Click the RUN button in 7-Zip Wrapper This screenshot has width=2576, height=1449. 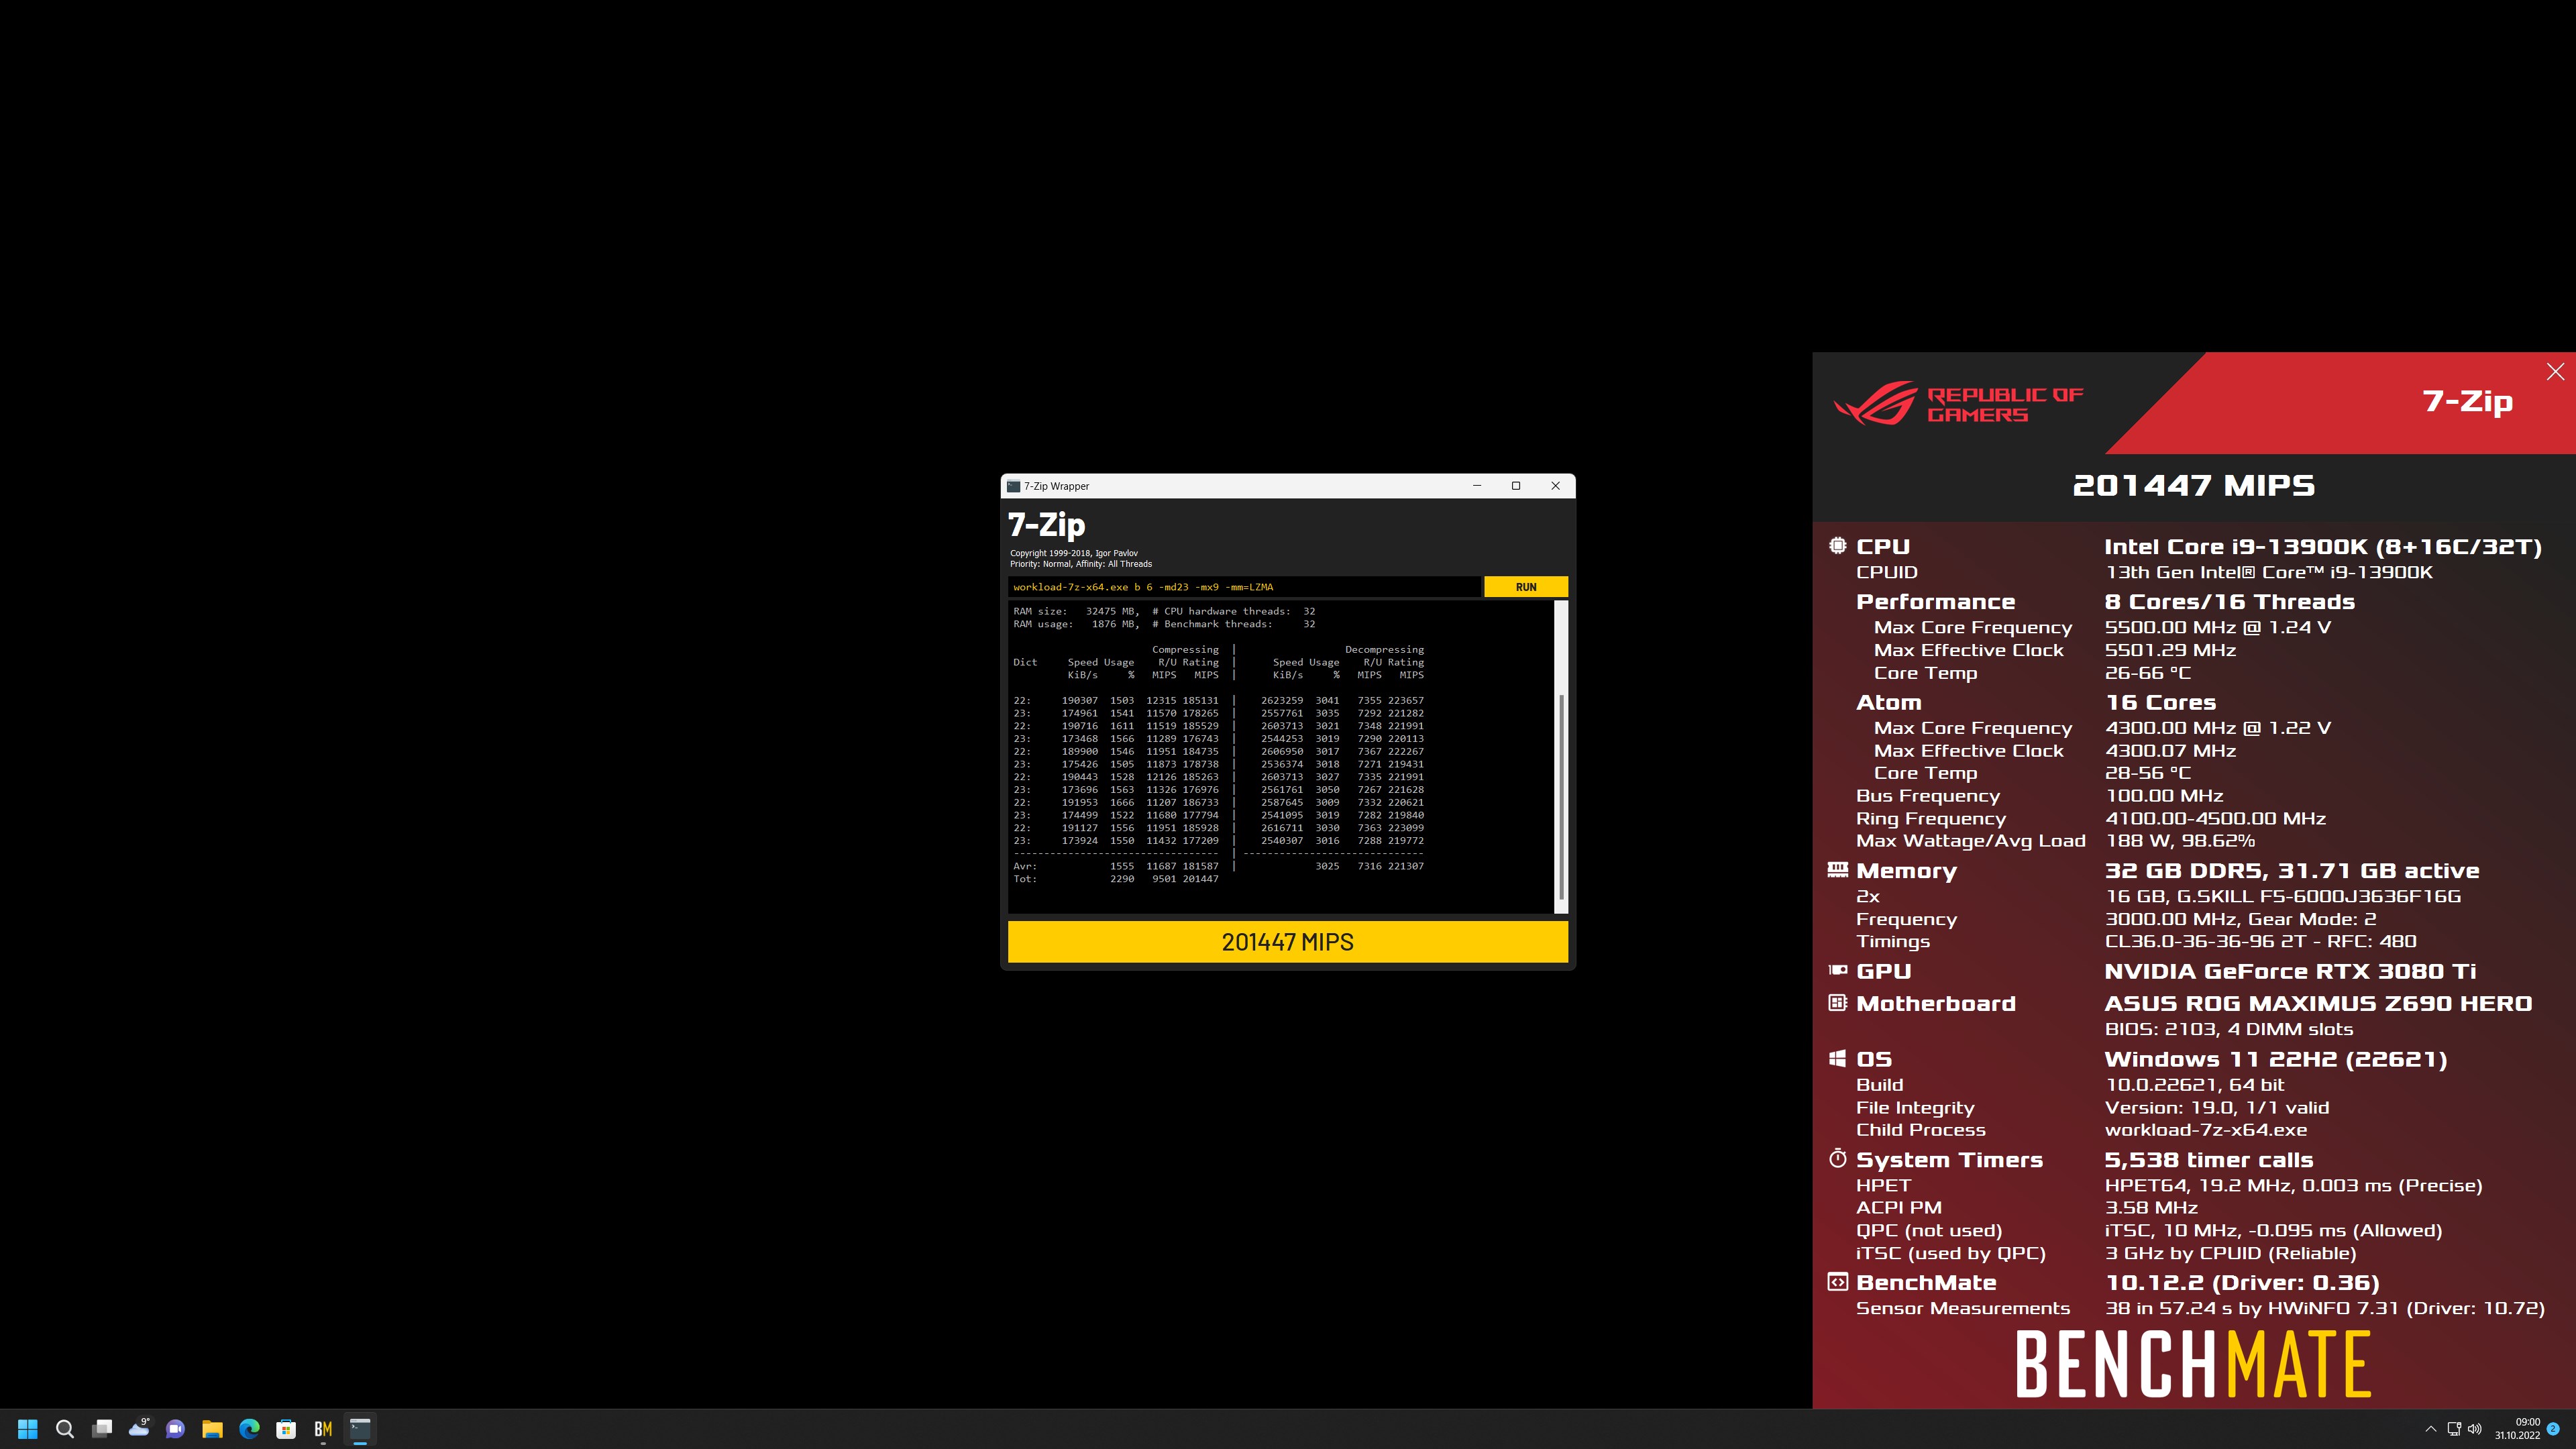click(1525, 587)
